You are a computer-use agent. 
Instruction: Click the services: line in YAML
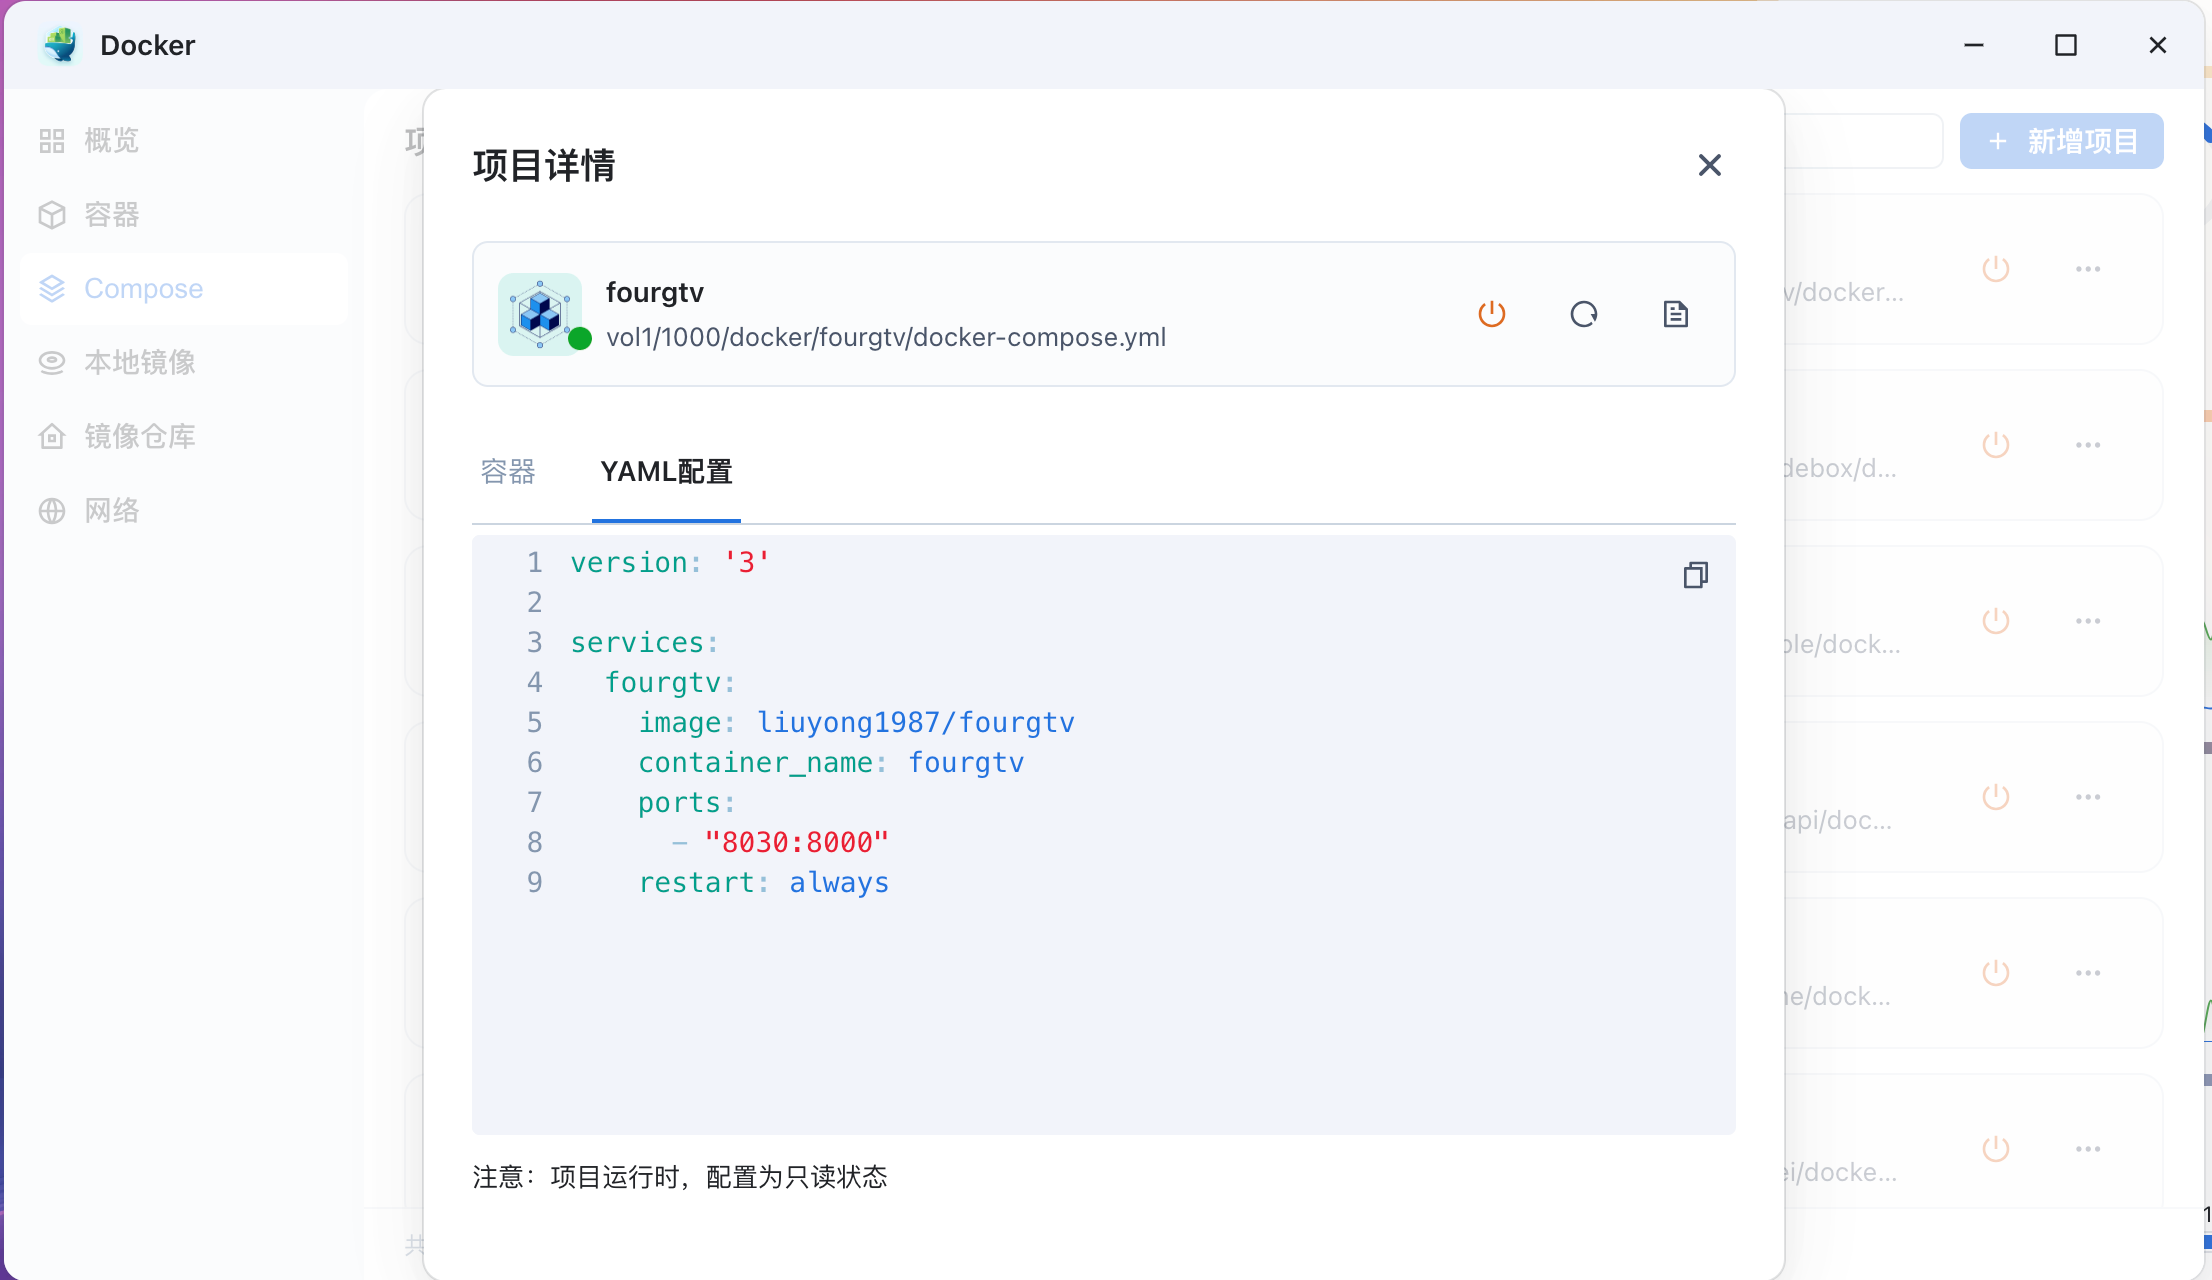click(x=644, y=642)
